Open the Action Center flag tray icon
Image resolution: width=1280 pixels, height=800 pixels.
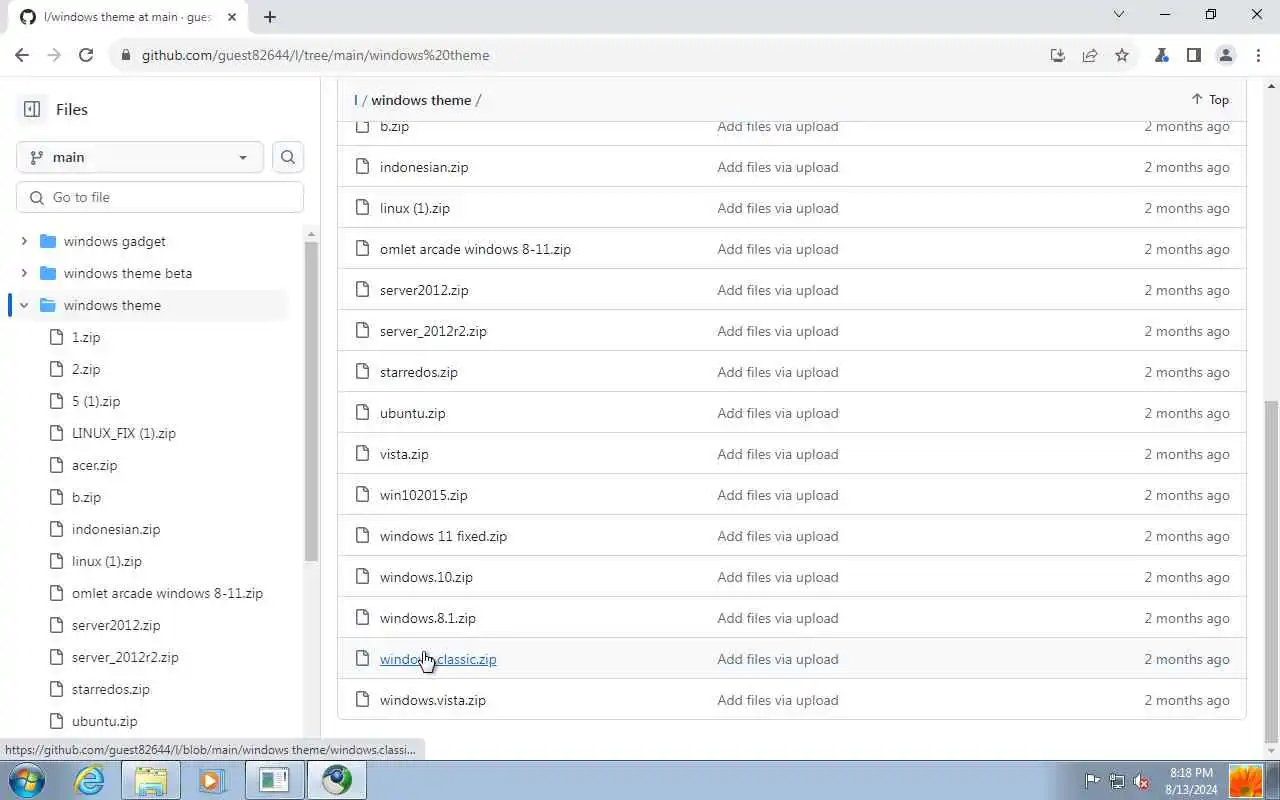point(1092,781)
